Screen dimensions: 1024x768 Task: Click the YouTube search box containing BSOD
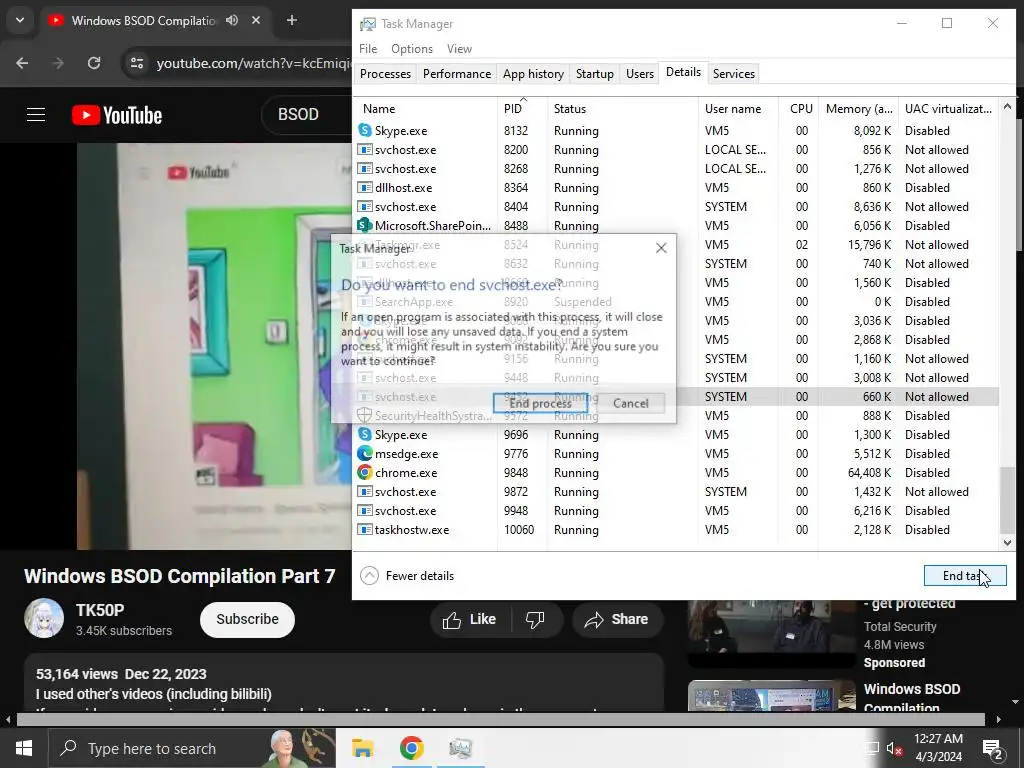click(x=307, y=114)
